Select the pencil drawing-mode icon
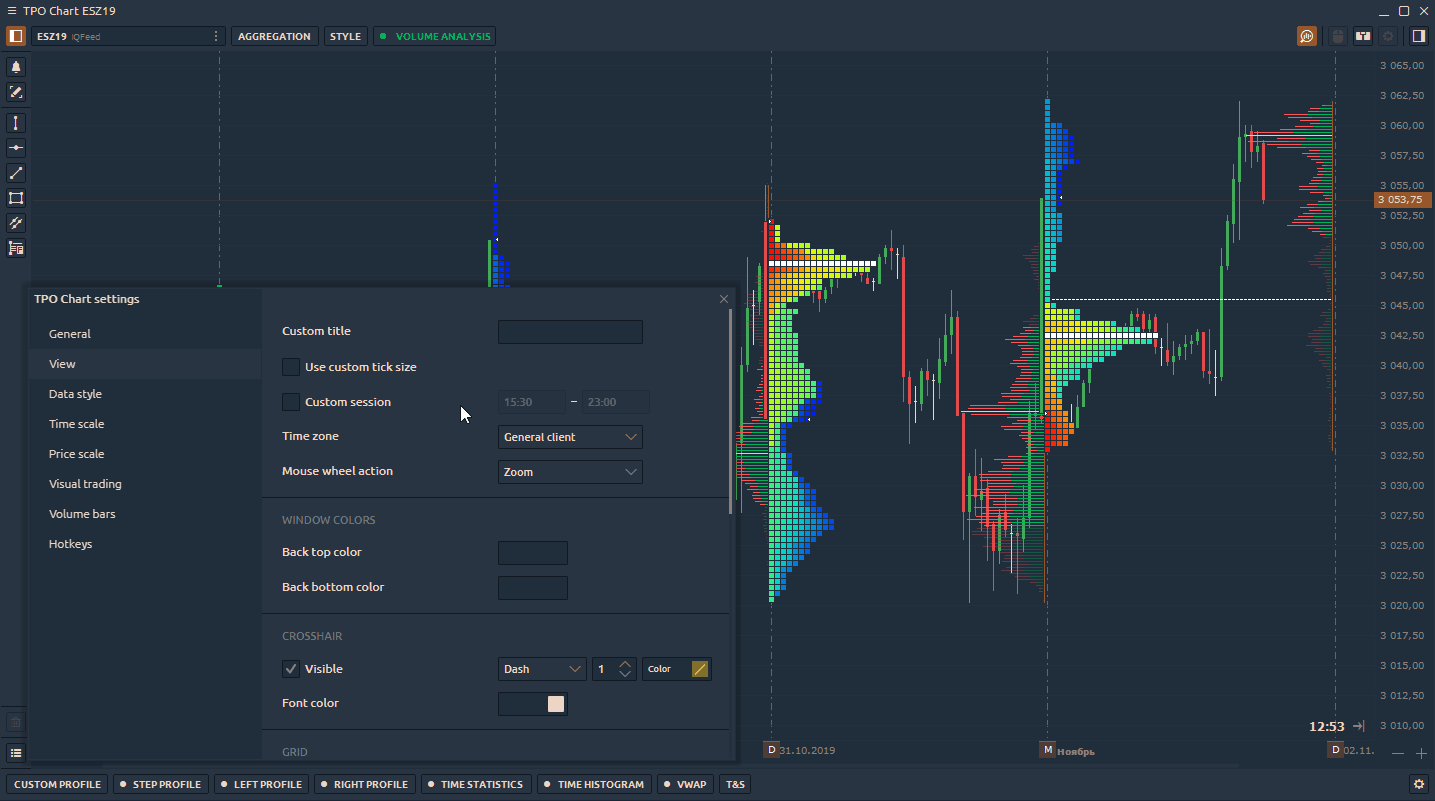This screenshot has height=801, width=1435. [16, 92]
